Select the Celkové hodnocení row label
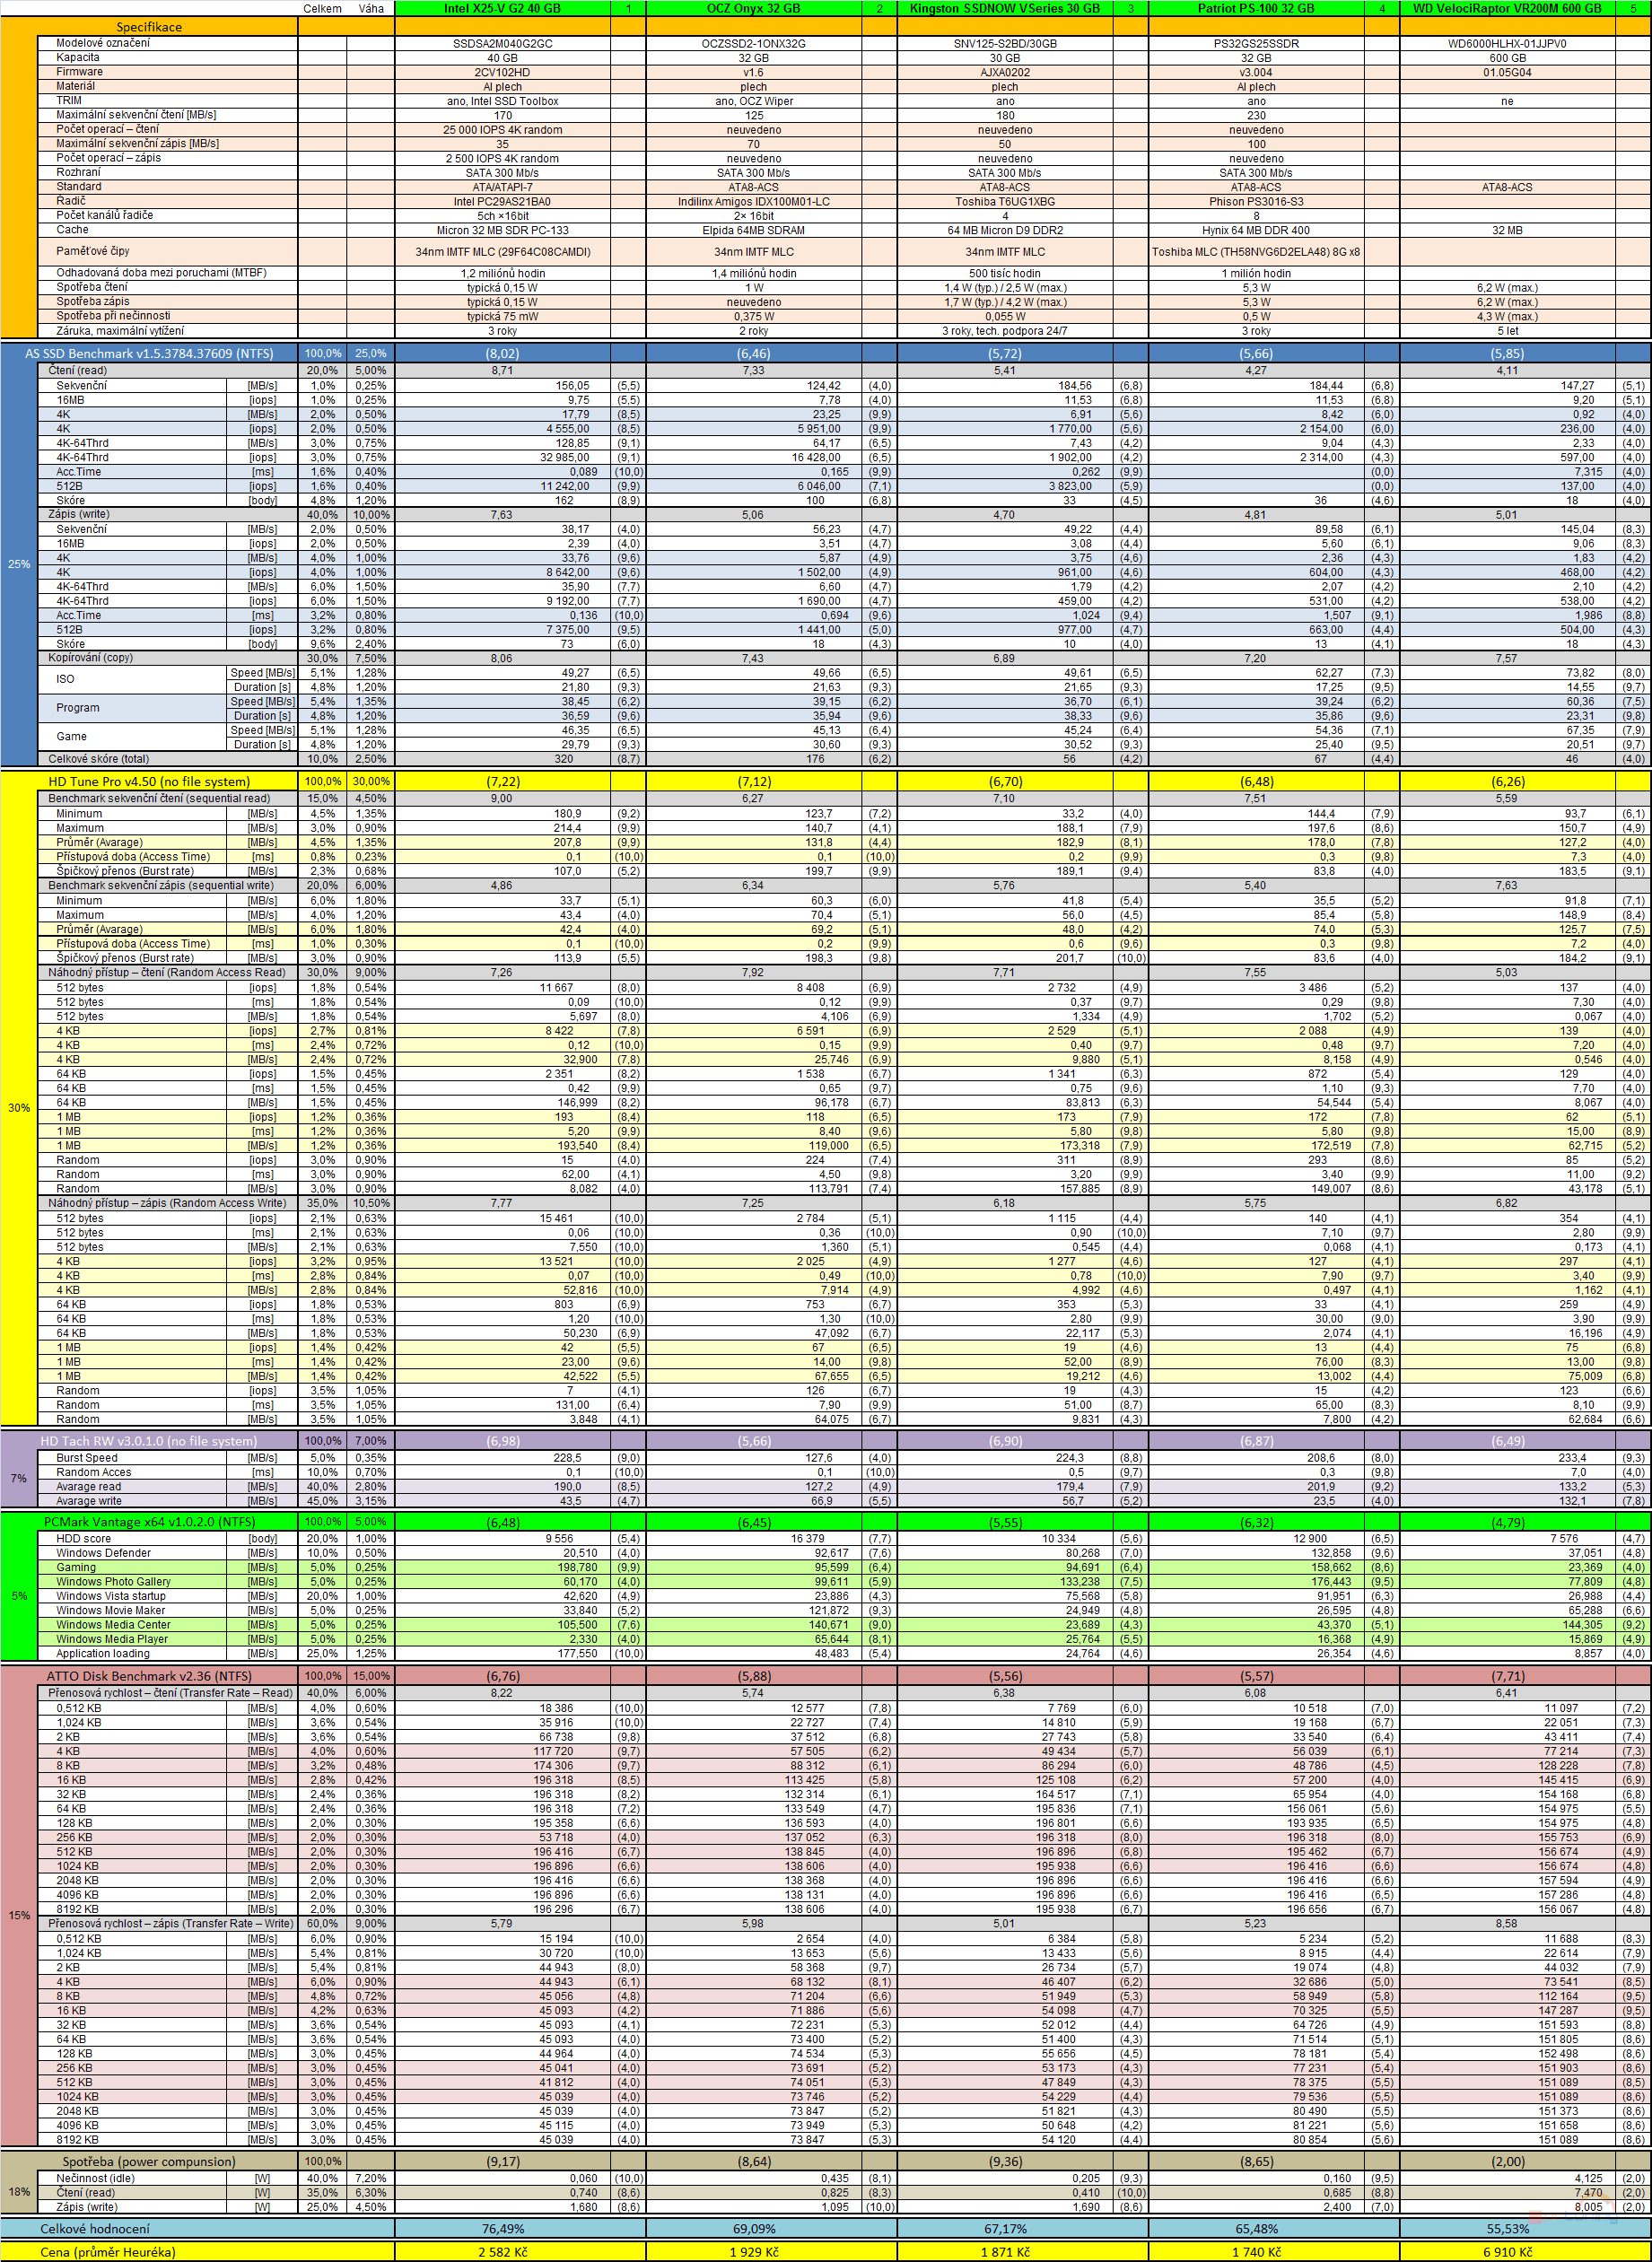Screen dimensions: 1652x2262 point(95,2228)
